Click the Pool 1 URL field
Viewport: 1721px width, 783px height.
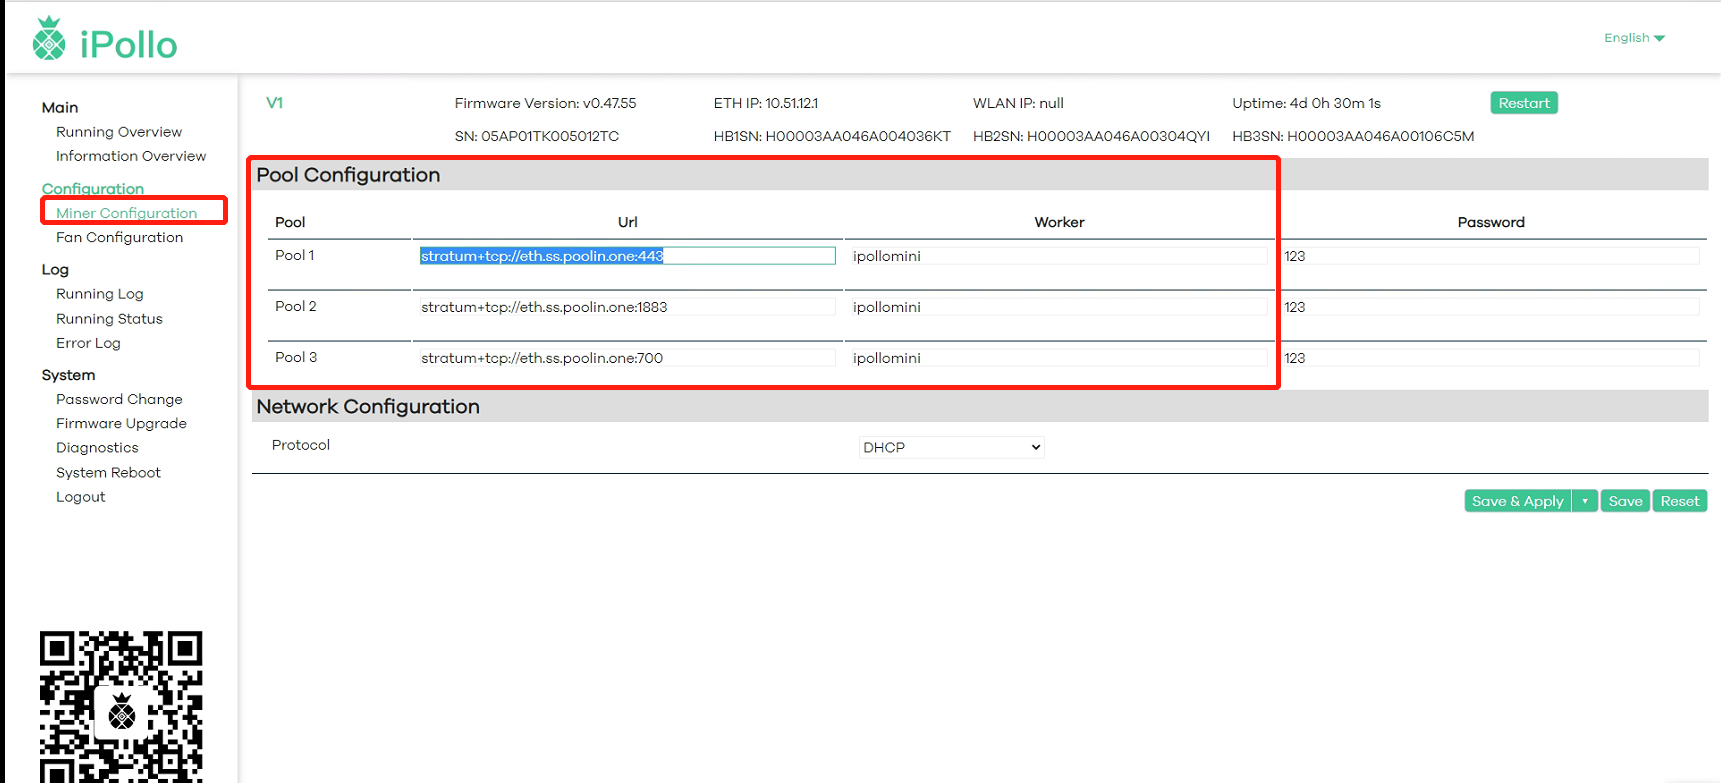pos(627,256)
